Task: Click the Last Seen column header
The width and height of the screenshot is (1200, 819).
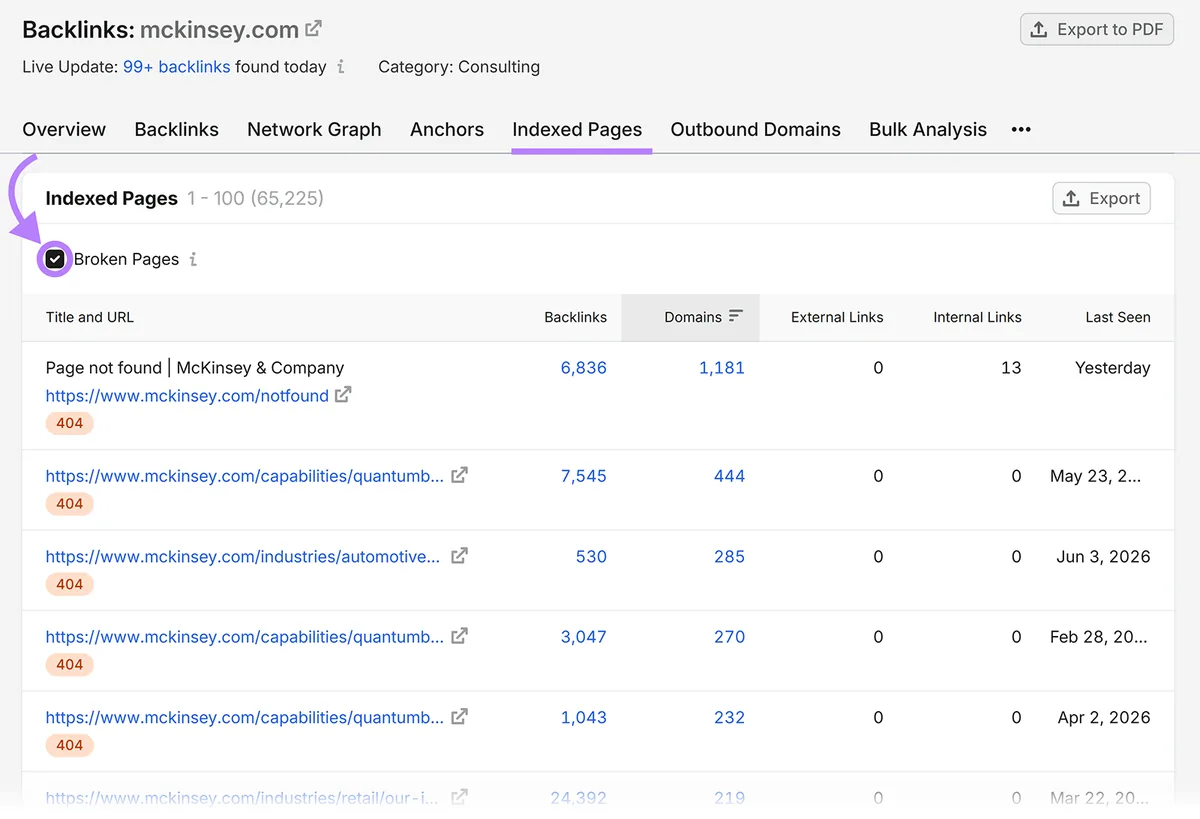Action: point(1118,317)
